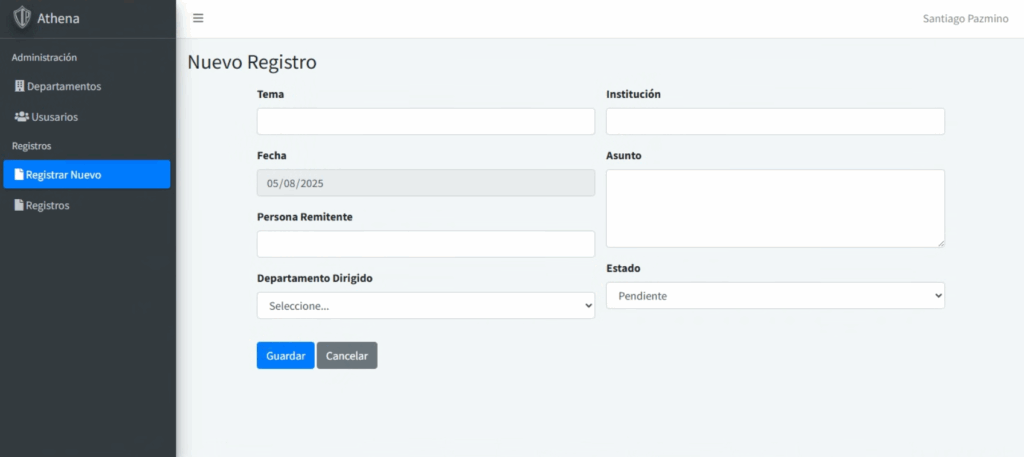Toggle the sidebar with hamburger menu icon
The width and height of the screenshot is (1024, 457).
tap(198, 18)
